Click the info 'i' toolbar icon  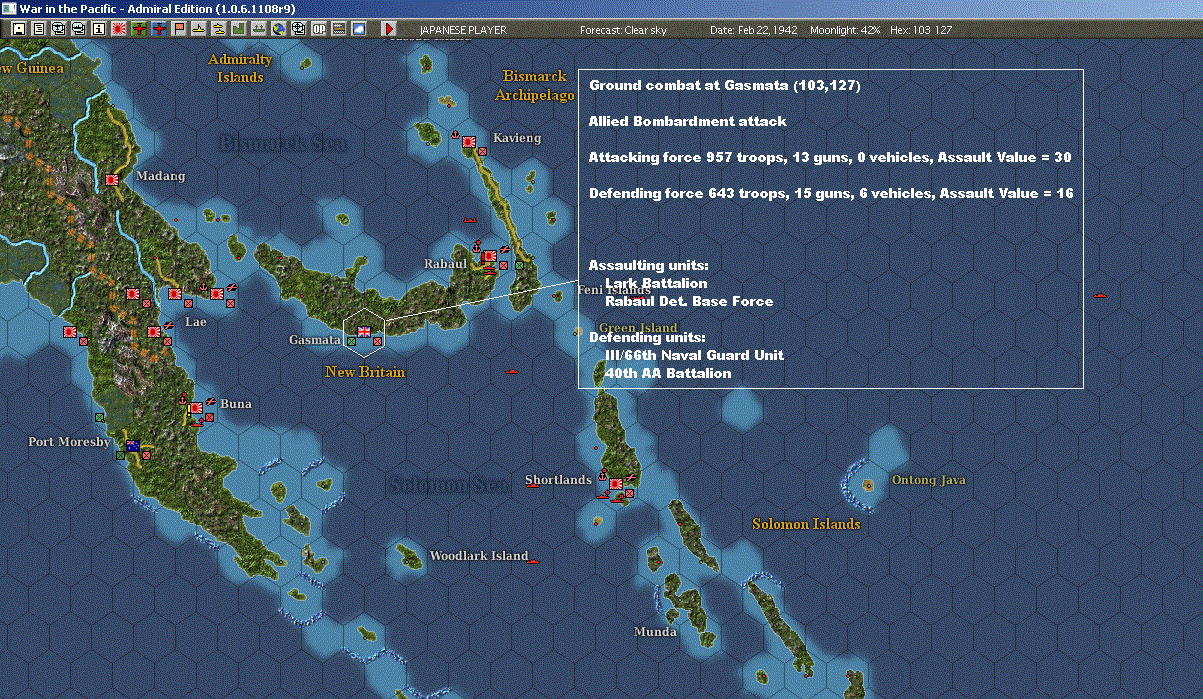pyautogui.click(x=98, y=29)
